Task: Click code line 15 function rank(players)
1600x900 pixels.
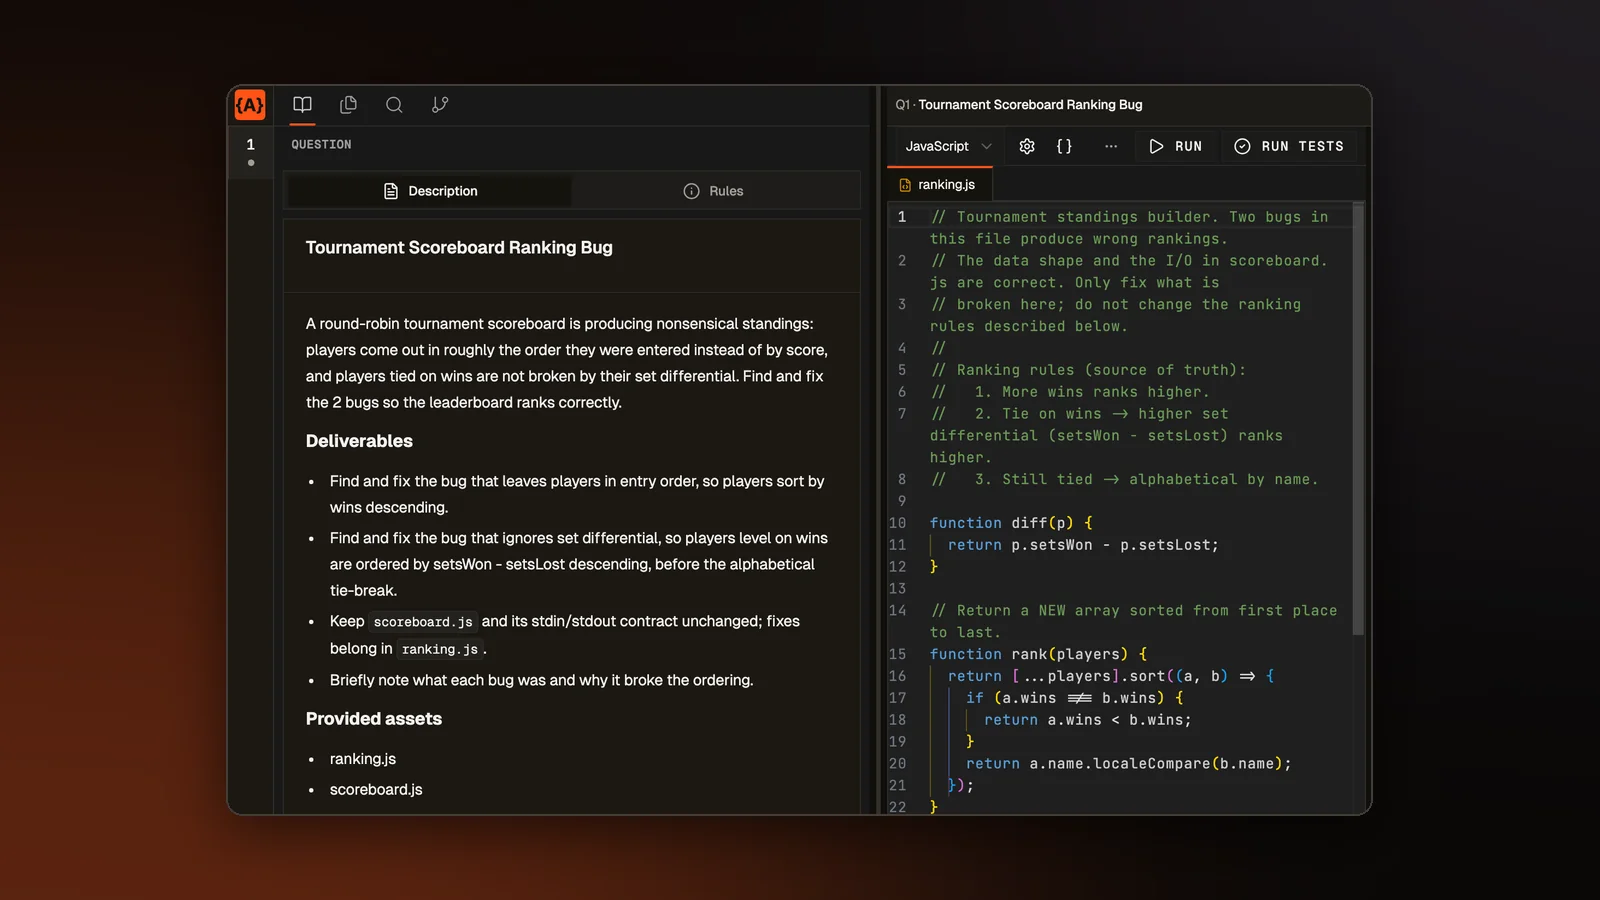Action: 1038,654
